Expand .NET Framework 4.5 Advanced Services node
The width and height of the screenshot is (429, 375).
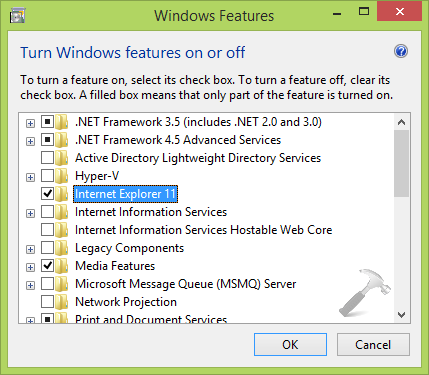click(x=30, y=141)
